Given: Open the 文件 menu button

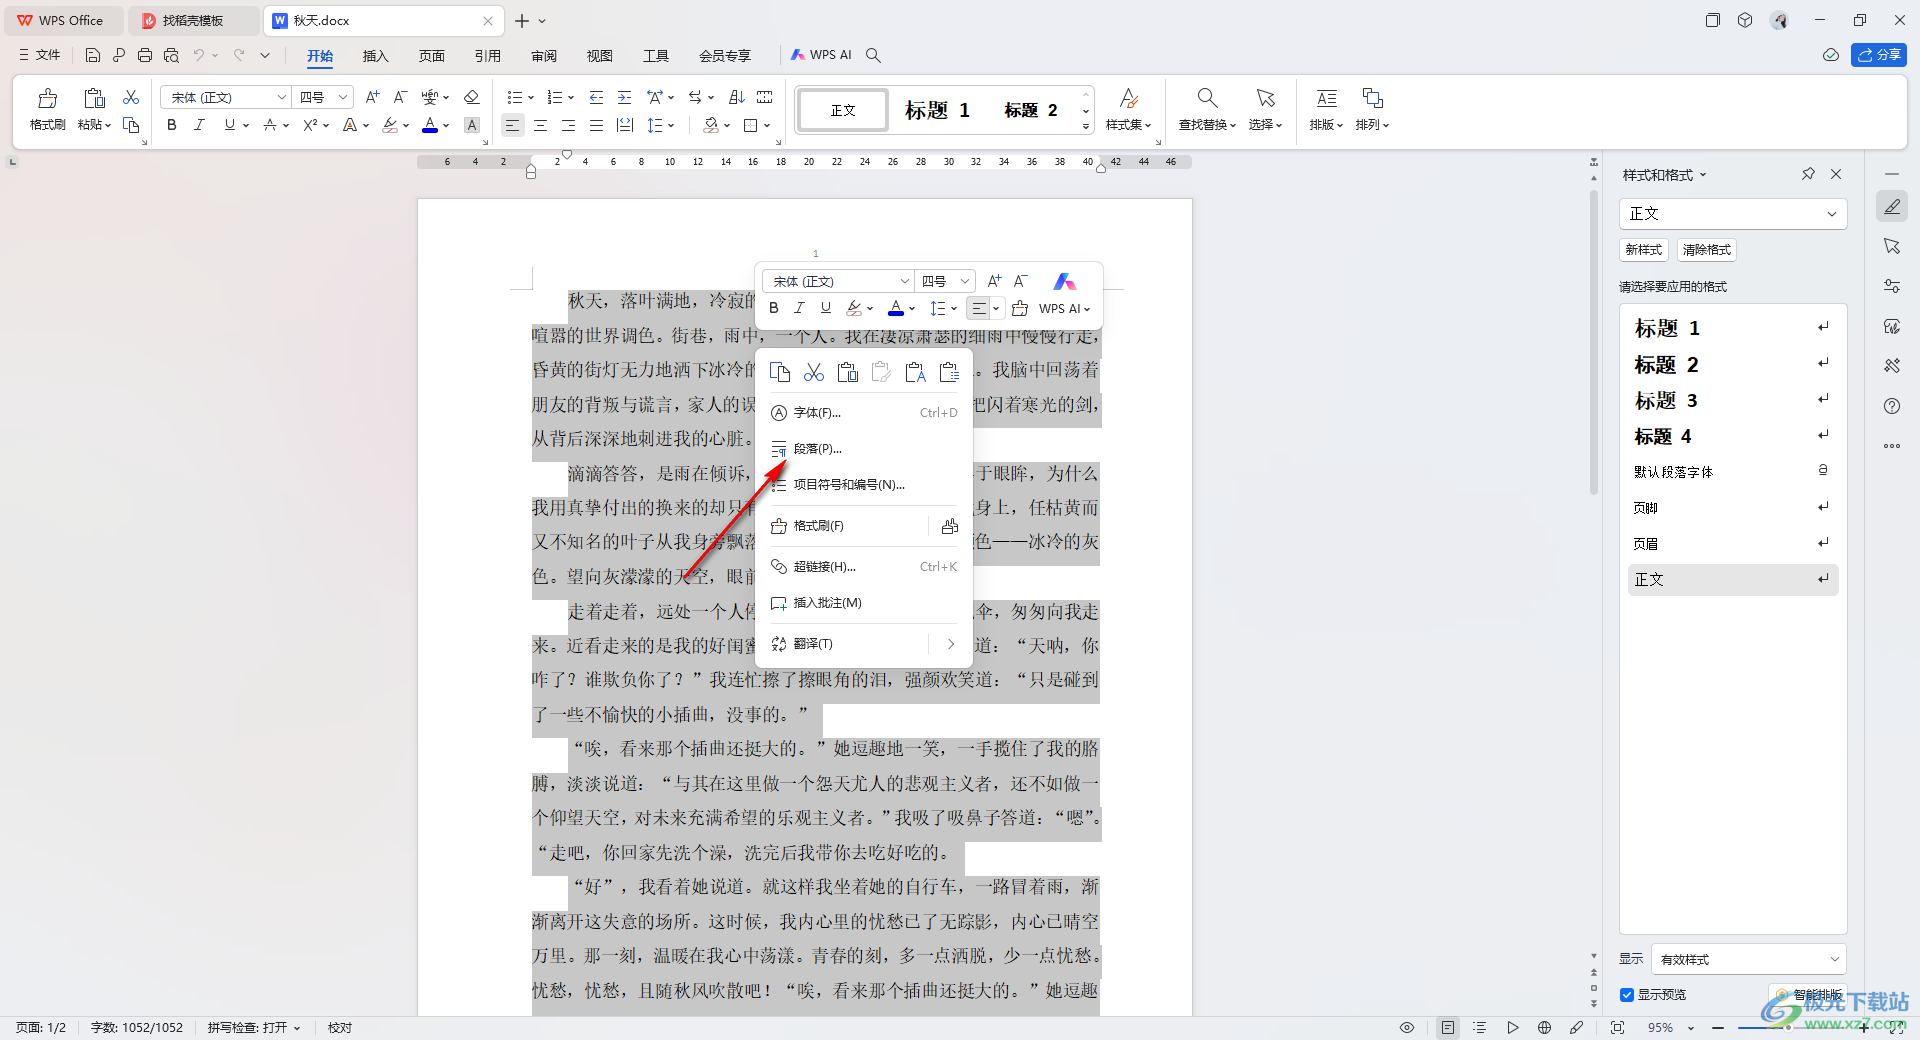Looking at the screenshot, I should tap(40, 55).
